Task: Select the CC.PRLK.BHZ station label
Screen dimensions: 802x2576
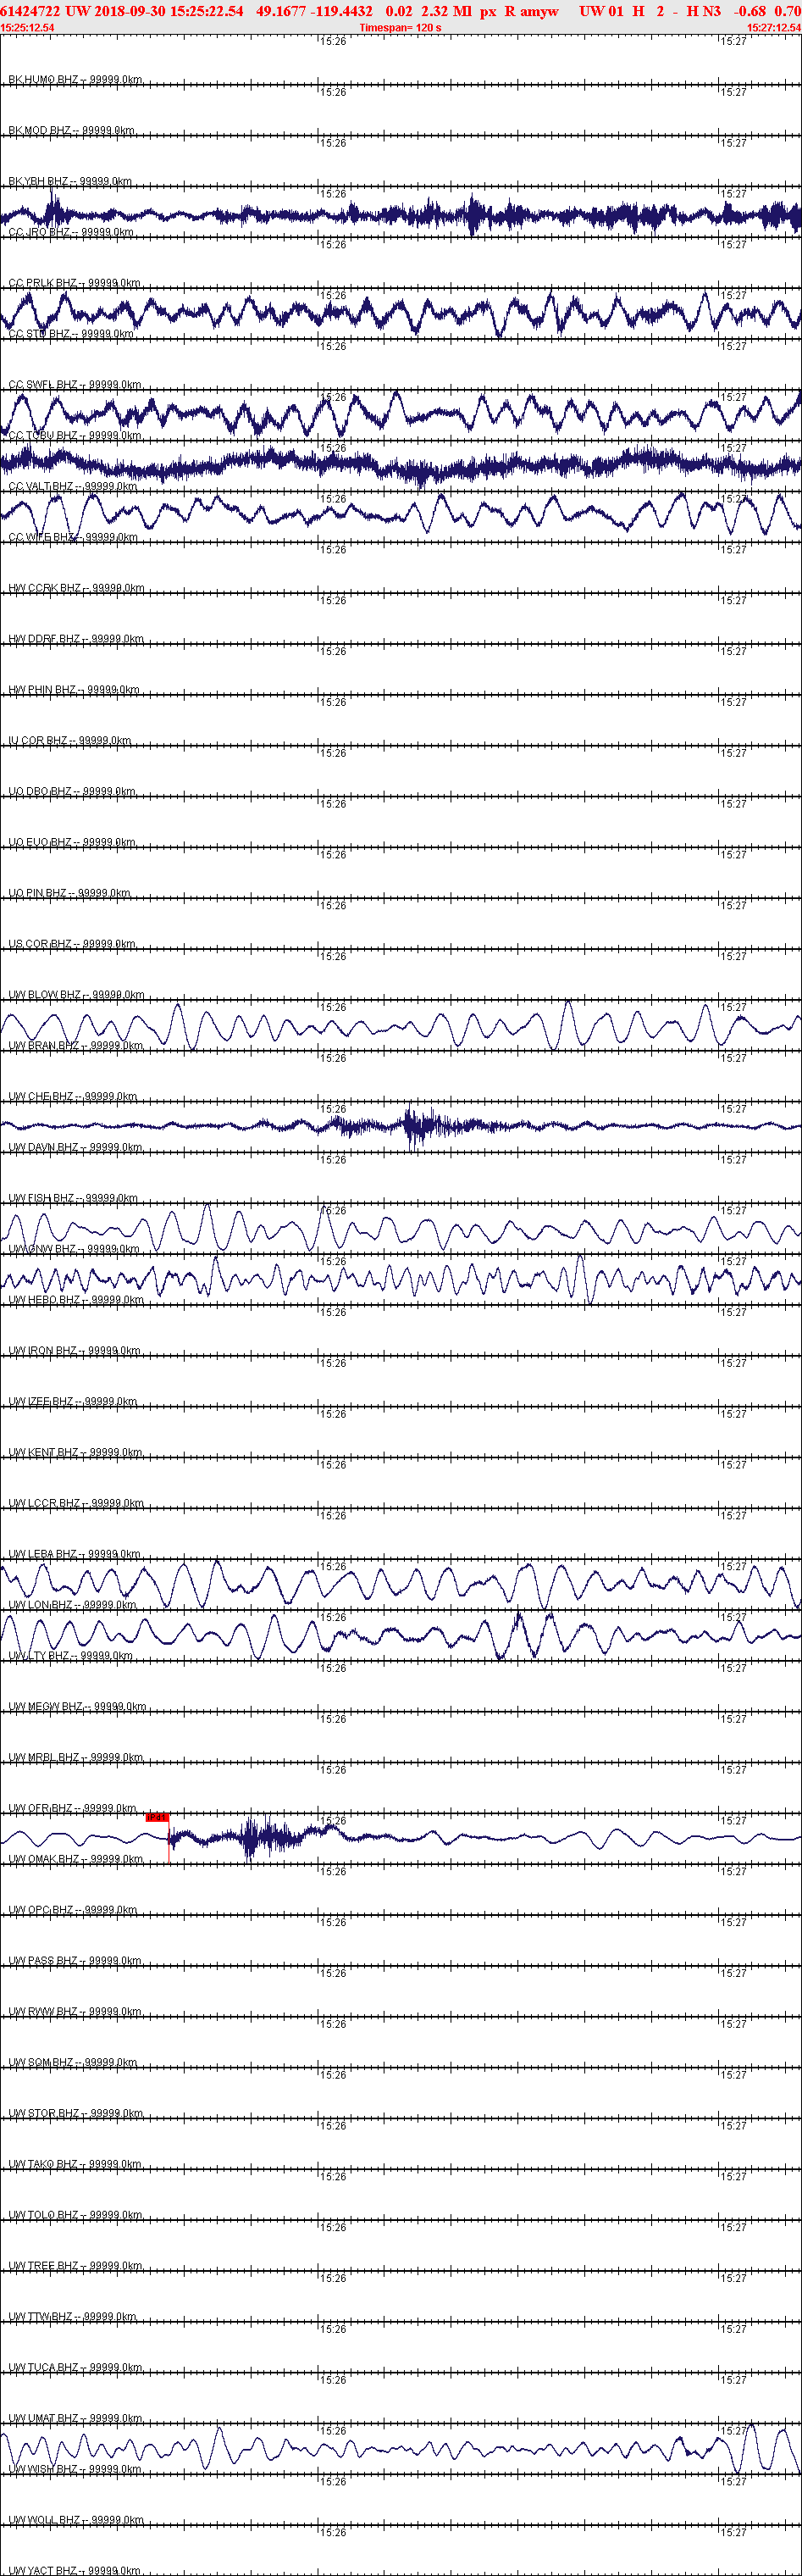Action: pyautogui.click(x=75, y=283)
